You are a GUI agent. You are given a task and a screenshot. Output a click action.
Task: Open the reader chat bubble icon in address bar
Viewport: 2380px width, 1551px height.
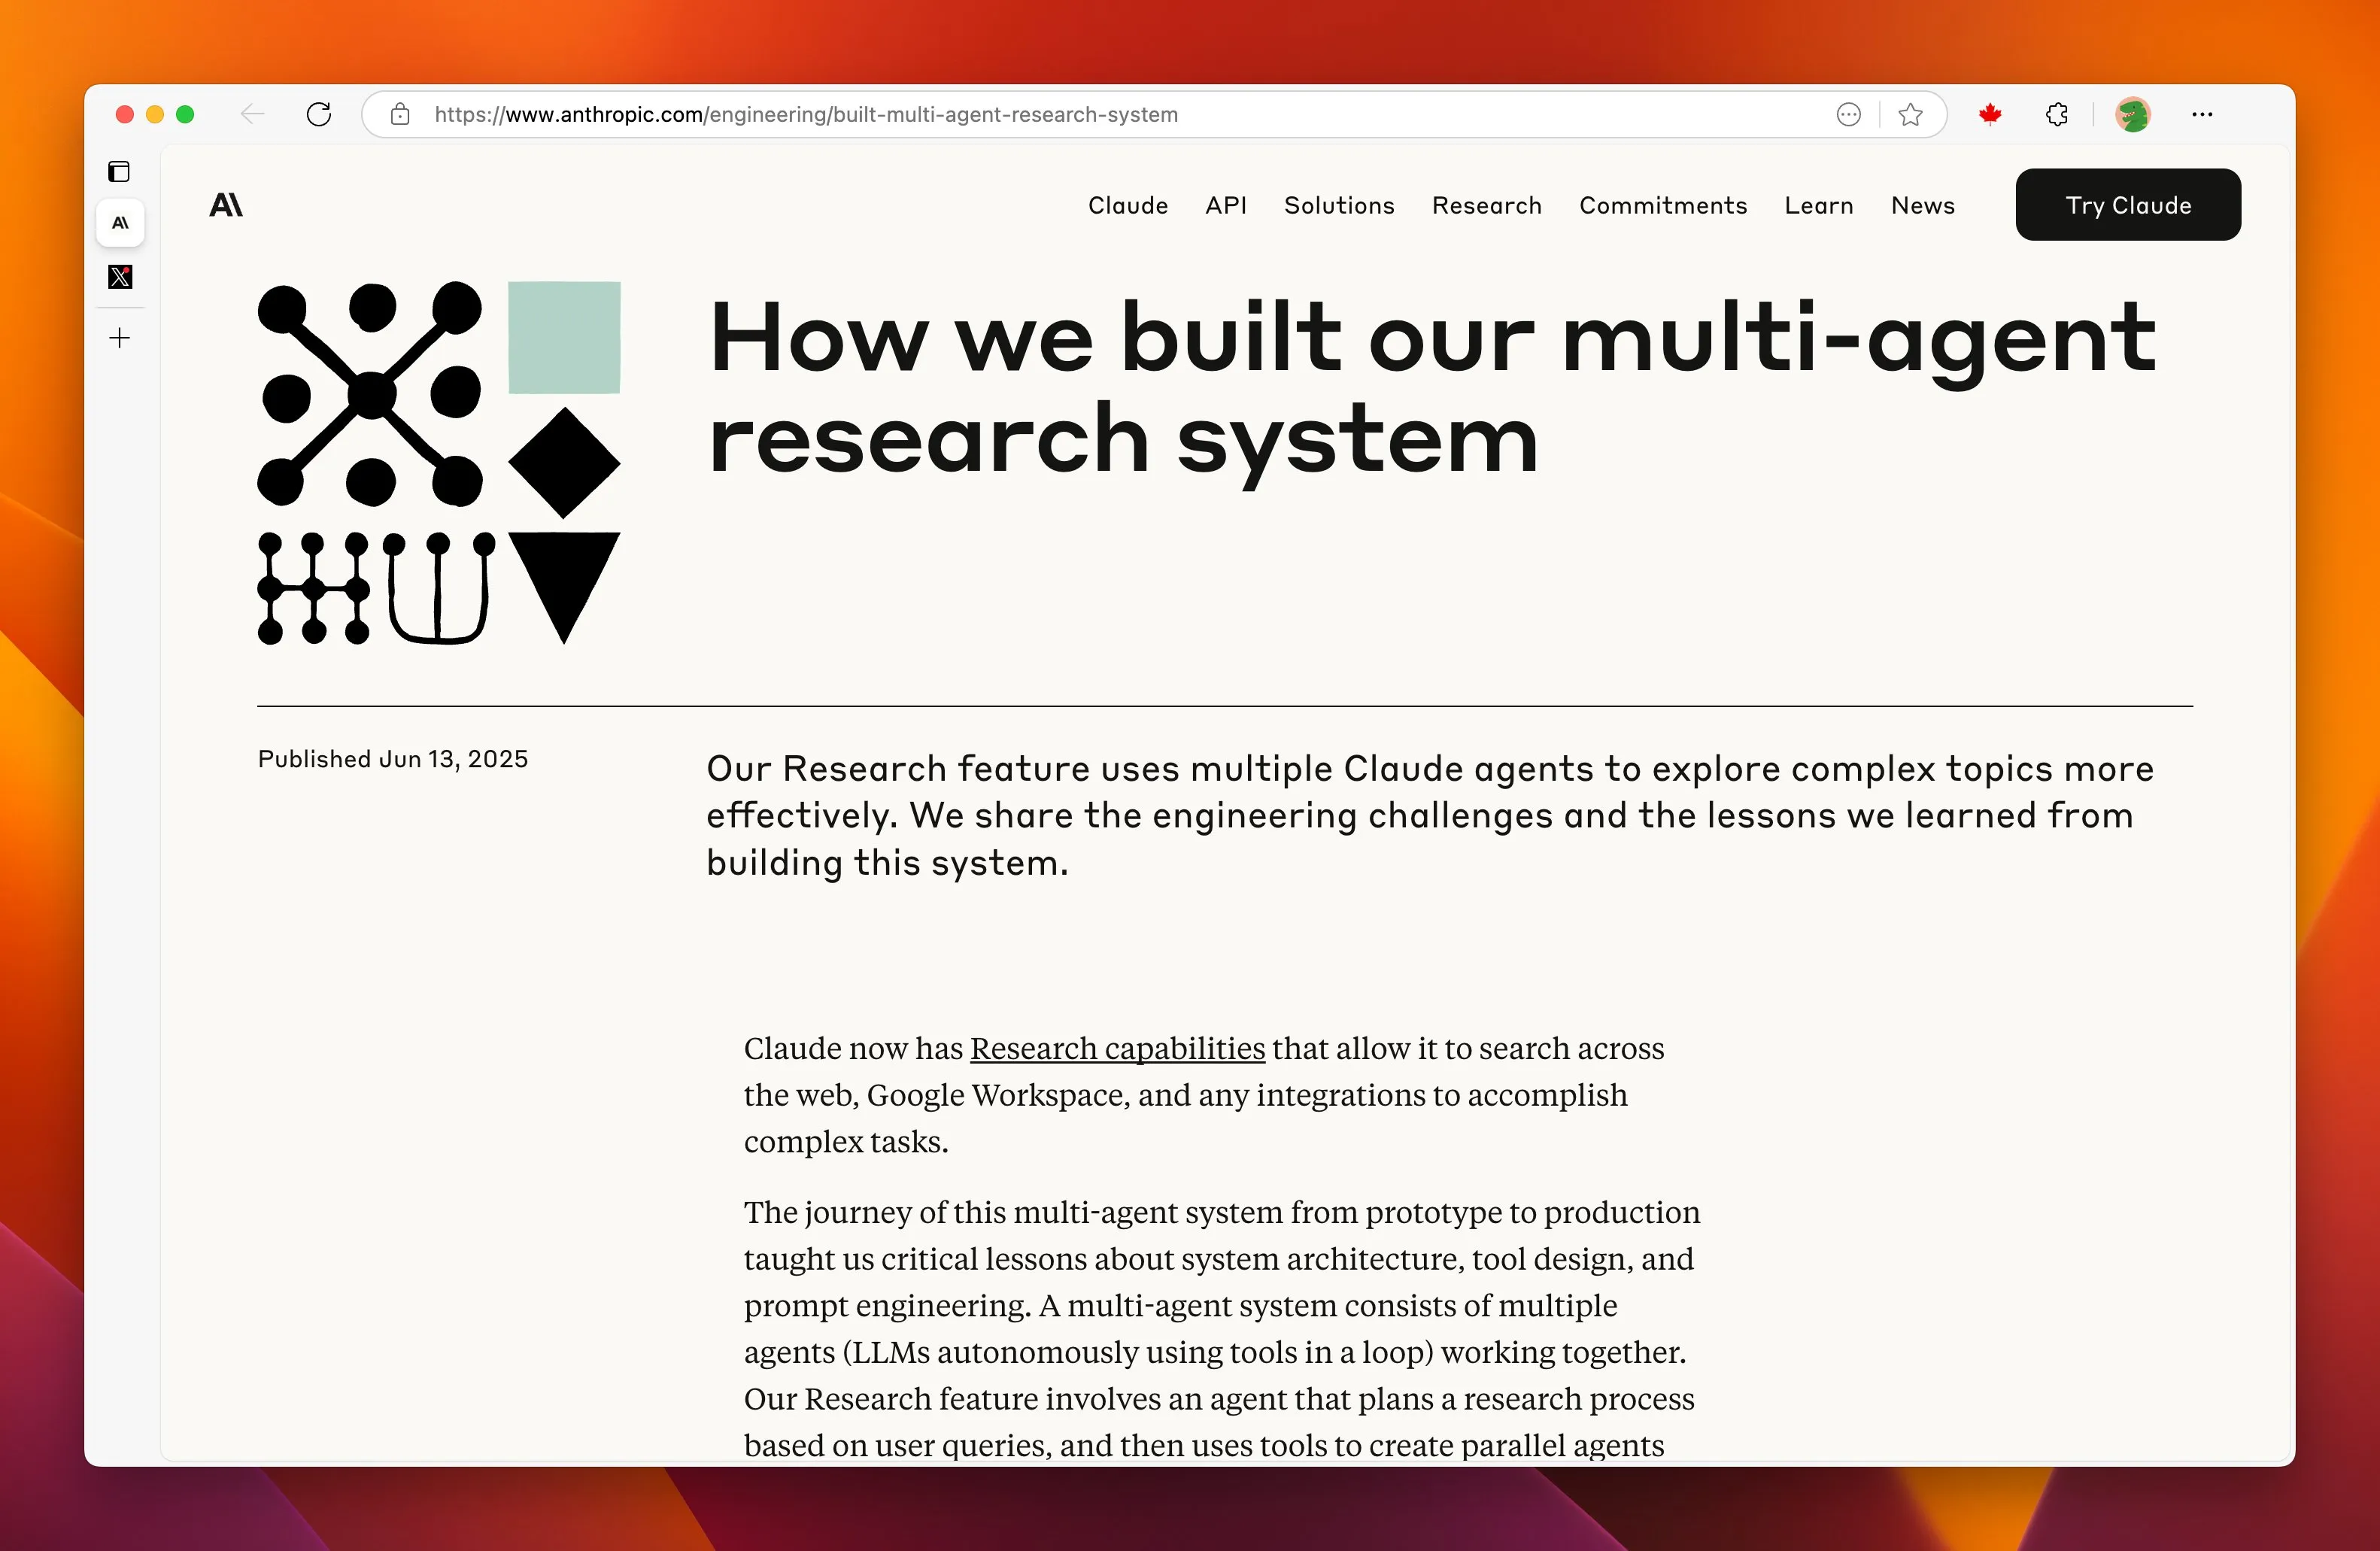pos(1848,115)
